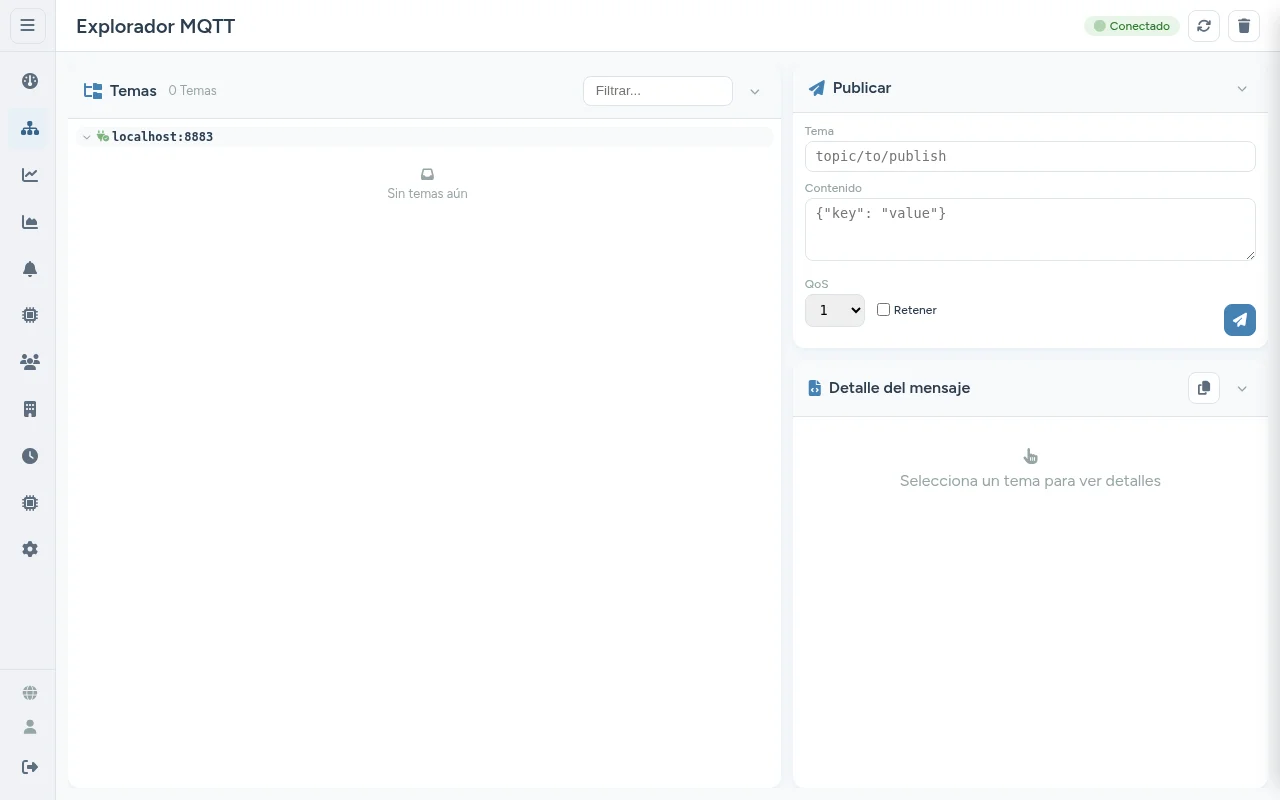The width and height of the screenshot is (1280, 800).
Task: Open the notifications bell in the sidebar
Action: coord(30,268)
